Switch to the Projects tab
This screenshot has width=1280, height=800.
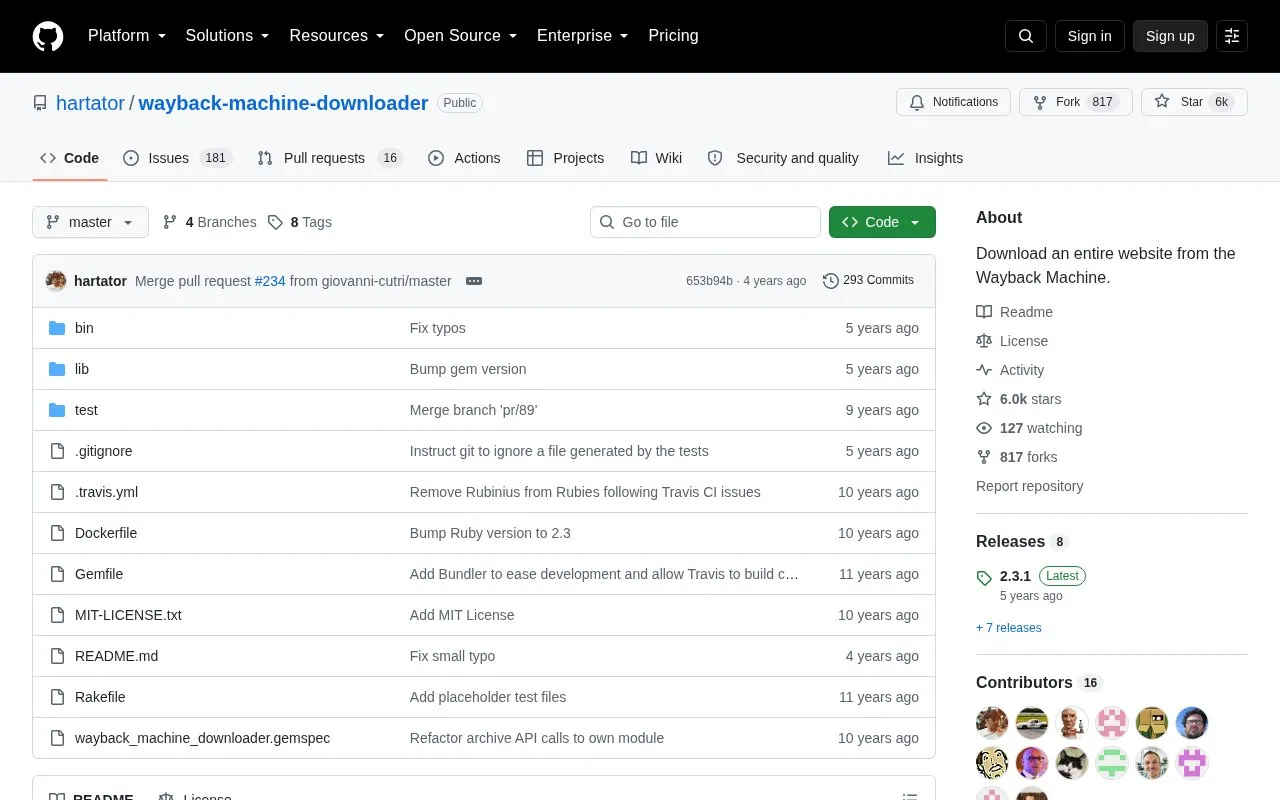(565, 158)
